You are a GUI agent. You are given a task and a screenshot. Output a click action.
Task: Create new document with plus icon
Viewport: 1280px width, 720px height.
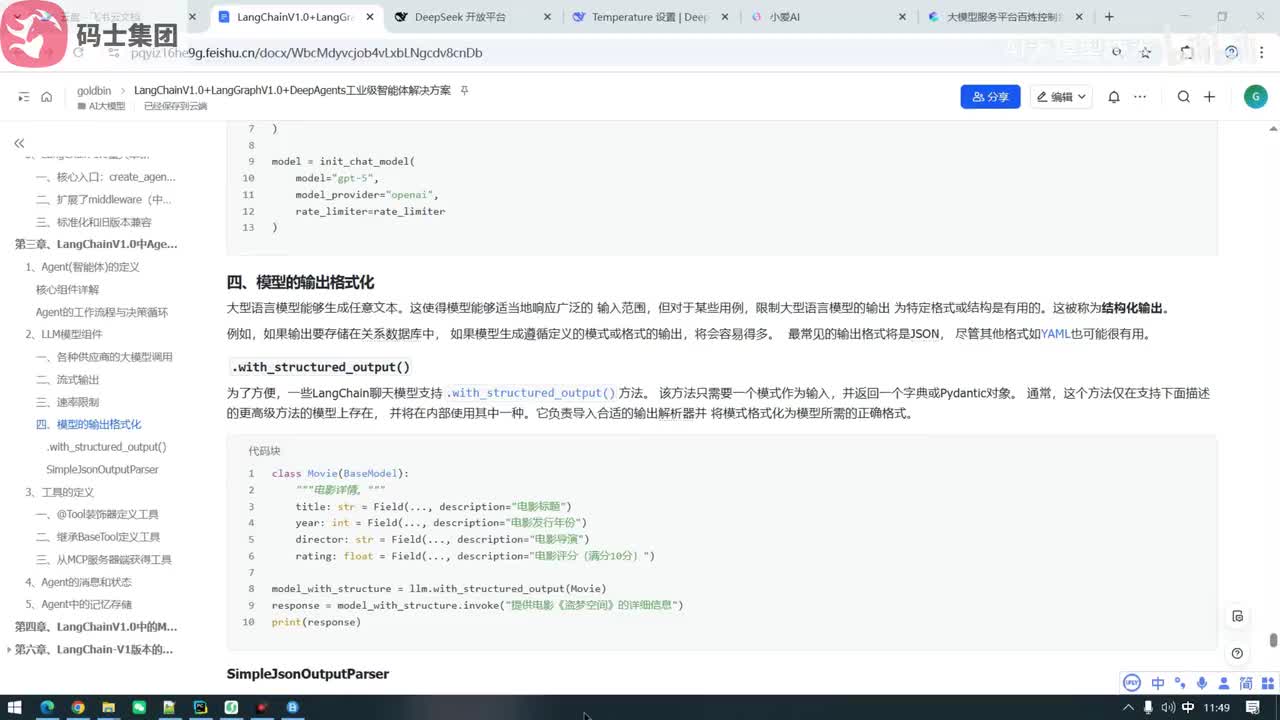(1209, 97)
